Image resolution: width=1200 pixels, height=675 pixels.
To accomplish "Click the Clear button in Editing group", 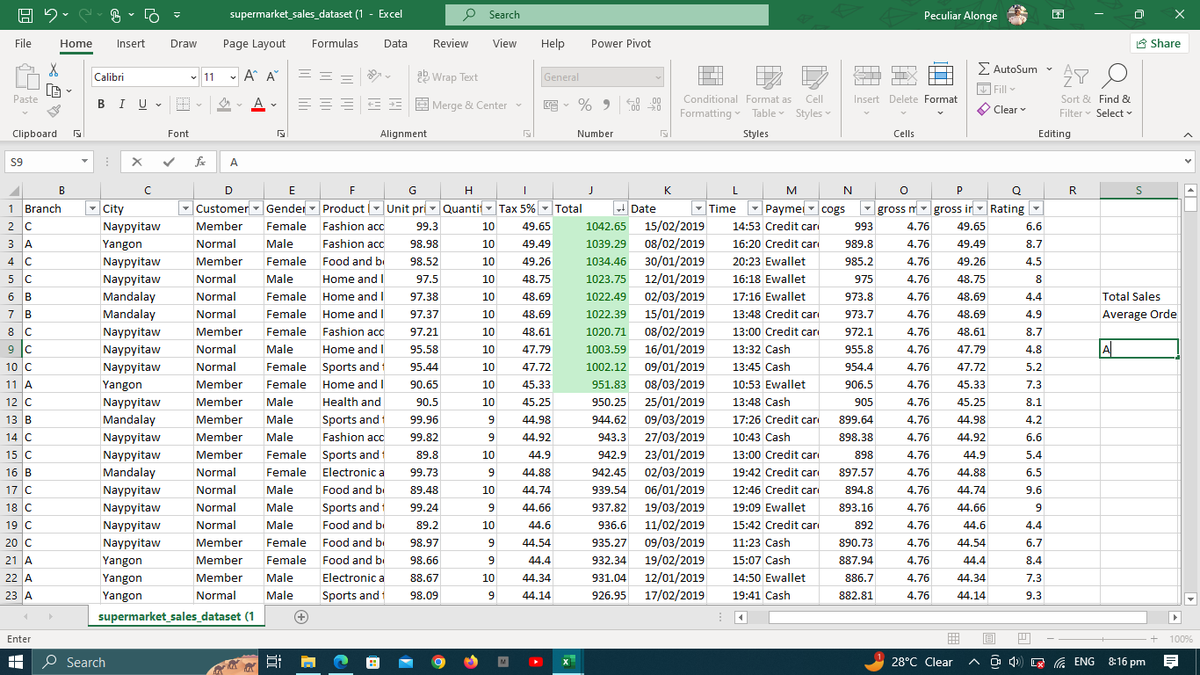I will [1002, 109].
